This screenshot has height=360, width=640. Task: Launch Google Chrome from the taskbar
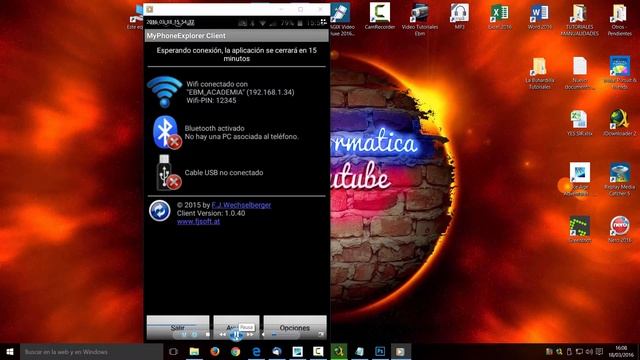click(x=236, y=351)
